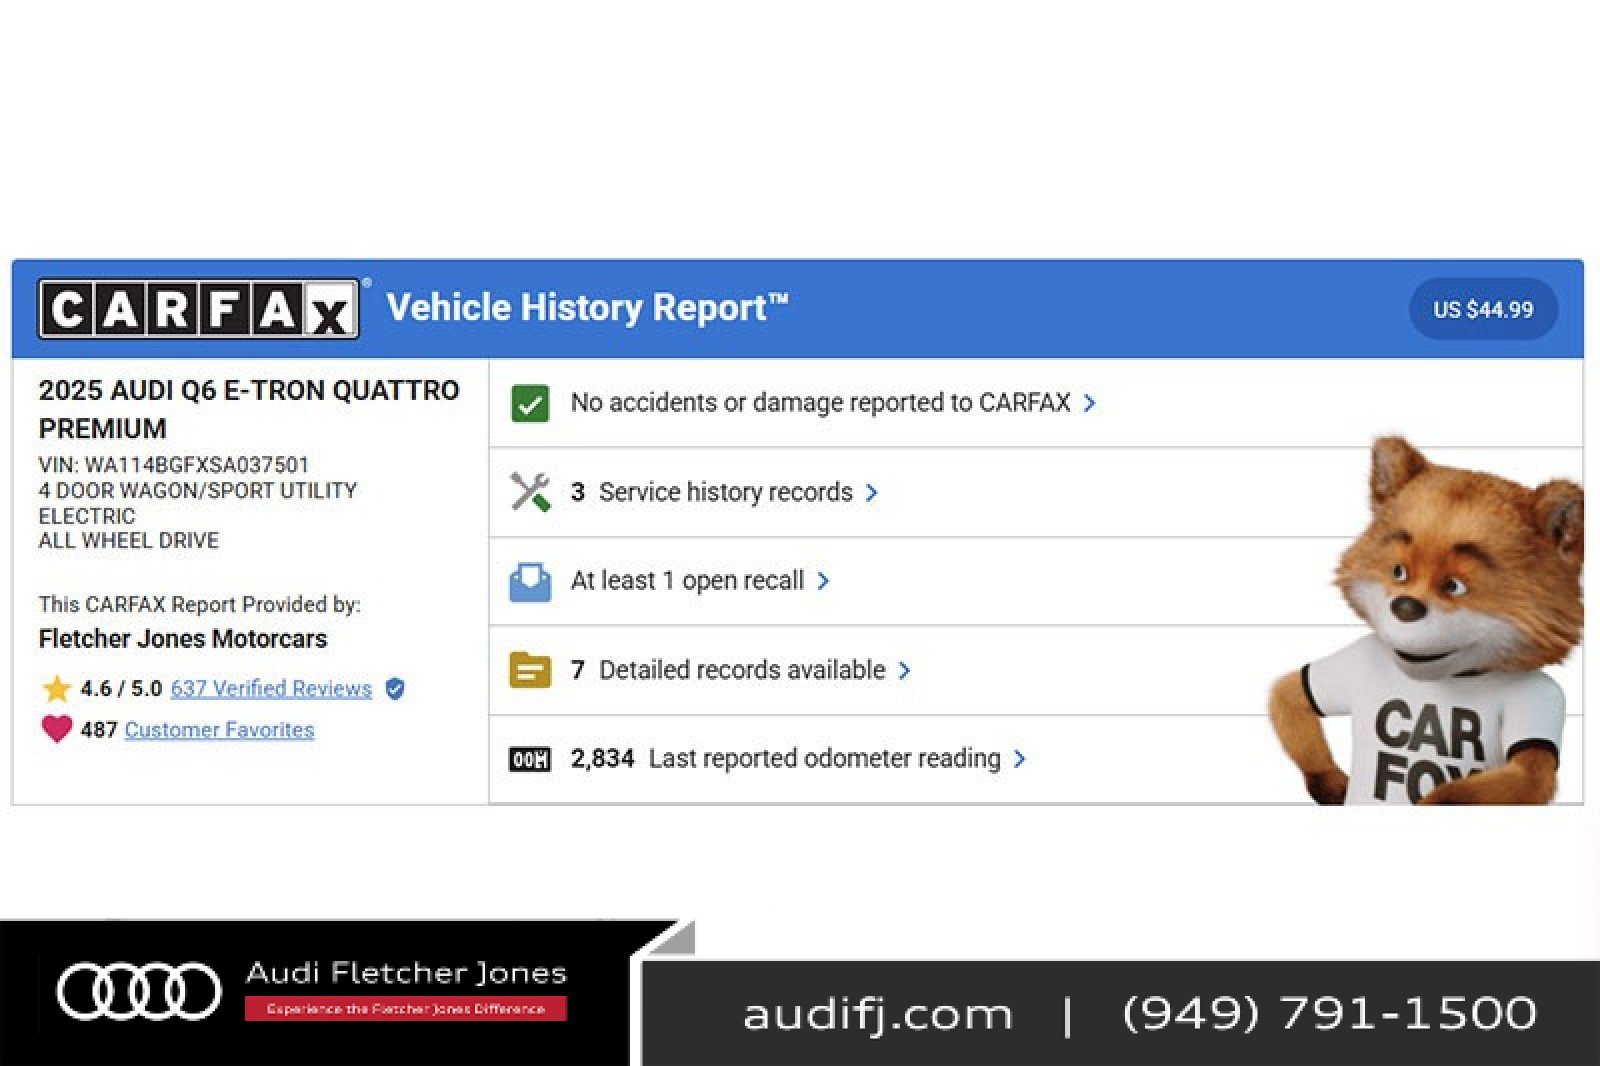Screen dimensions: 1600x1066
Task: Expand the open recall chevron
Action: pyautogui.click(x=823, y=581)
